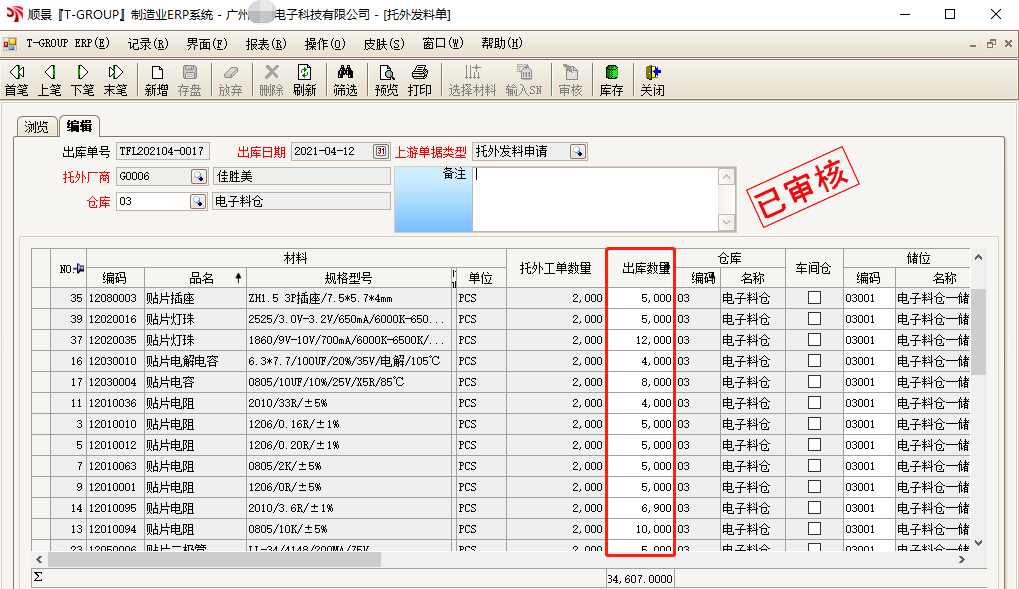Toggle 车间仓 checkbox for row 12030010
This screenshot has height=589, width=1019.
tap(814, 361)
